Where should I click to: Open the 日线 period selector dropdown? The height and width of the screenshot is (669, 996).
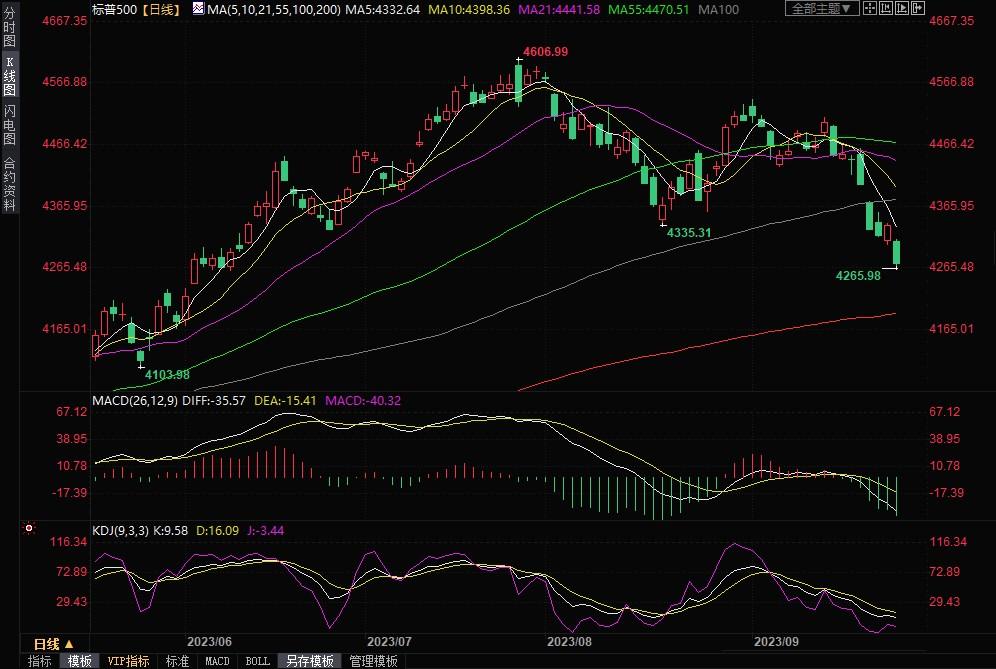click(x=54, y=644)
